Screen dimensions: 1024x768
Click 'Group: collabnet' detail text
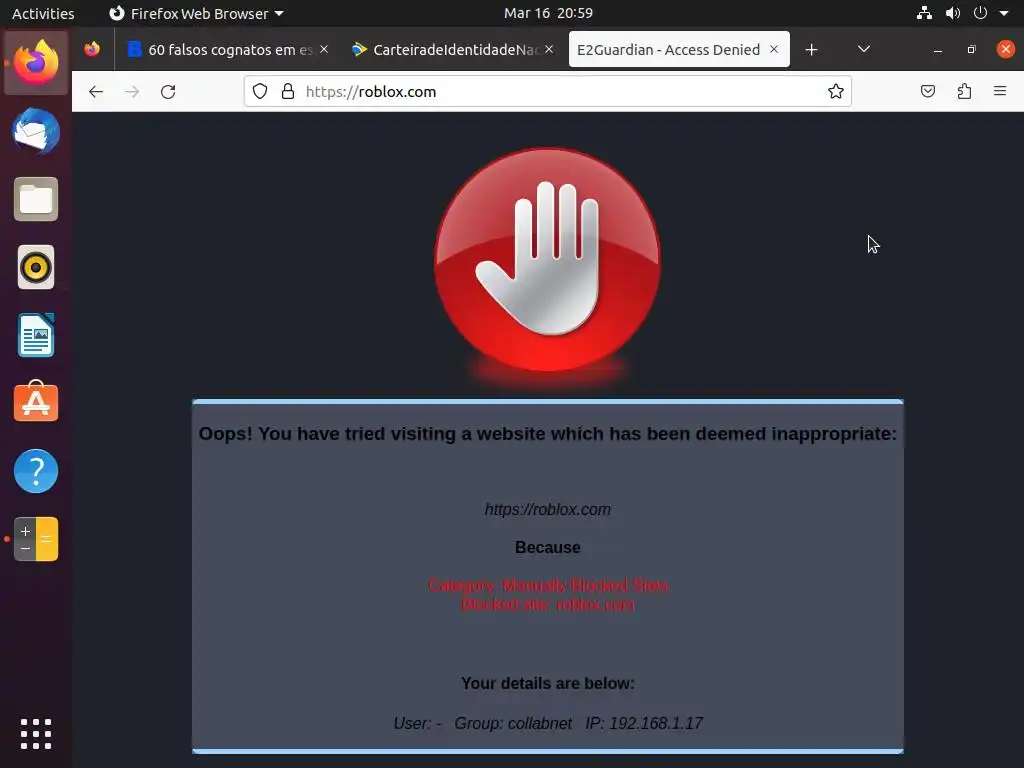tap(513, 724)
